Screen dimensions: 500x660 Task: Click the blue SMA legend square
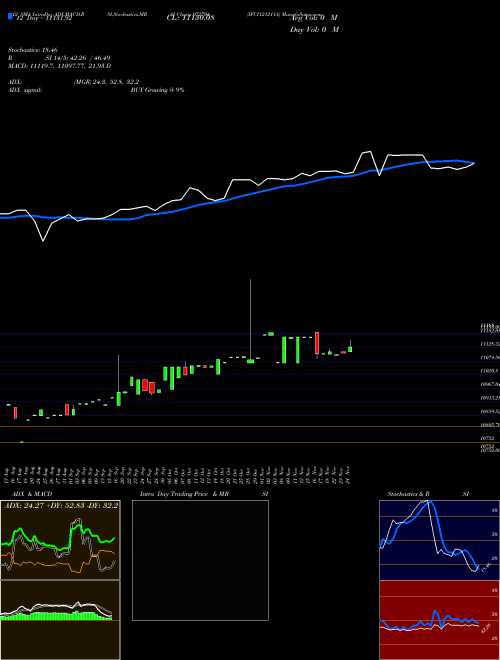tap(10, 17)
